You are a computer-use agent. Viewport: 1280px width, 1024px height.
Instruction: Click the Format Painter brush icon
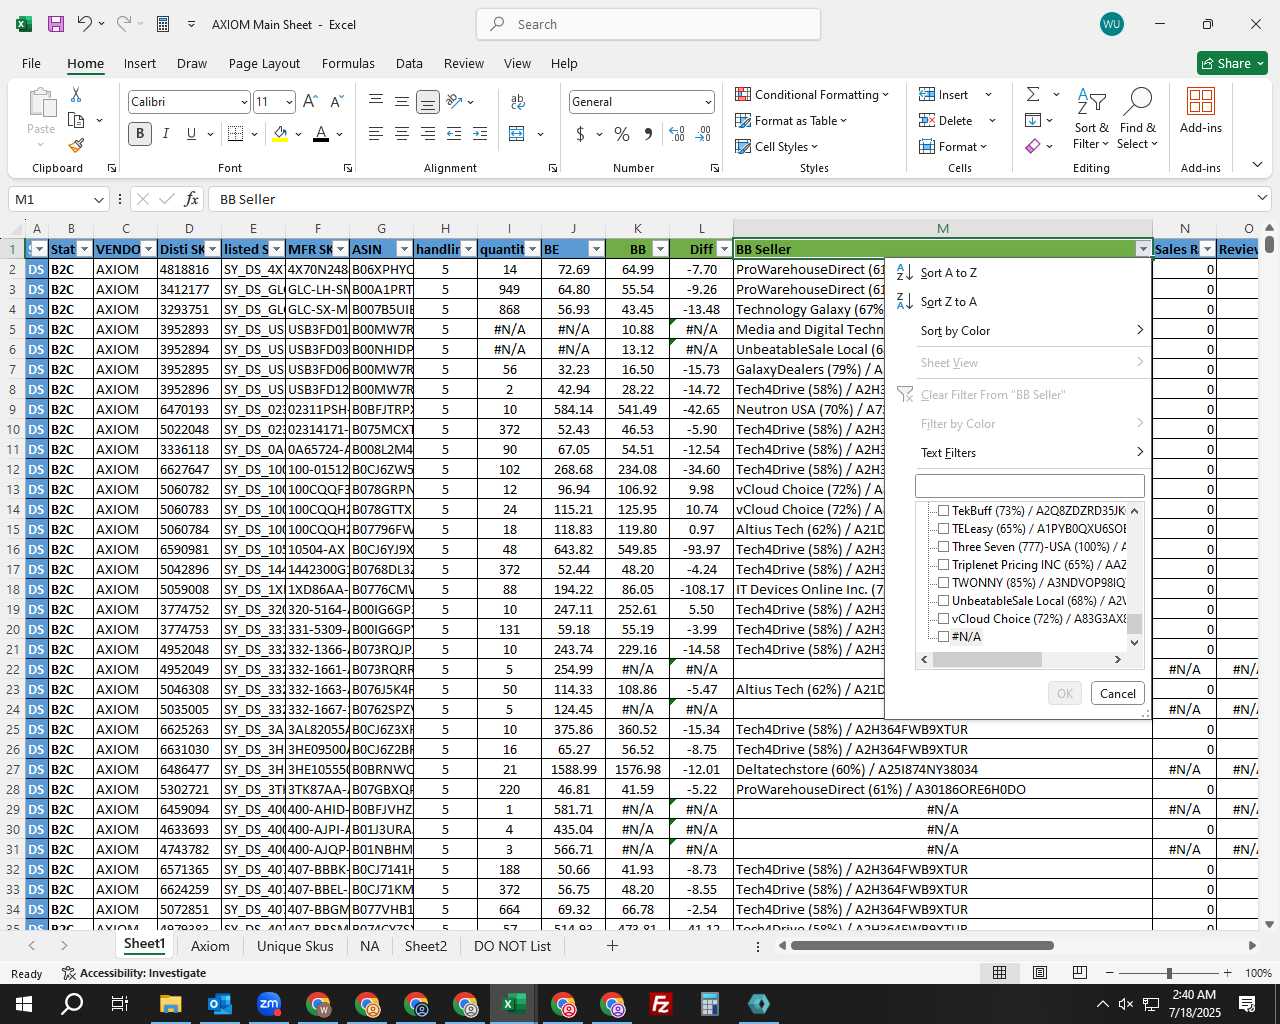76,145
